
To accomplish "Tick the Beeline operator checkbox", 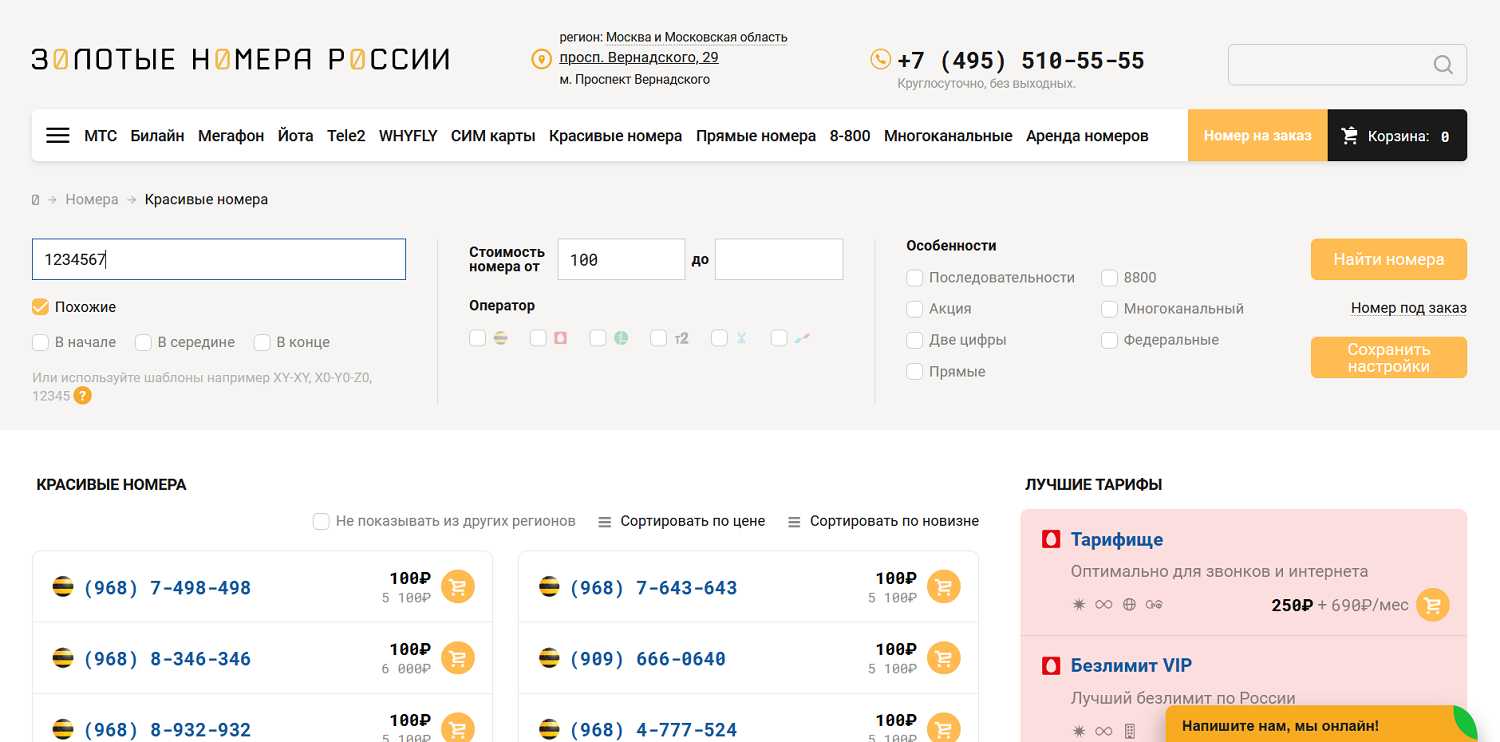I will 478,338.
